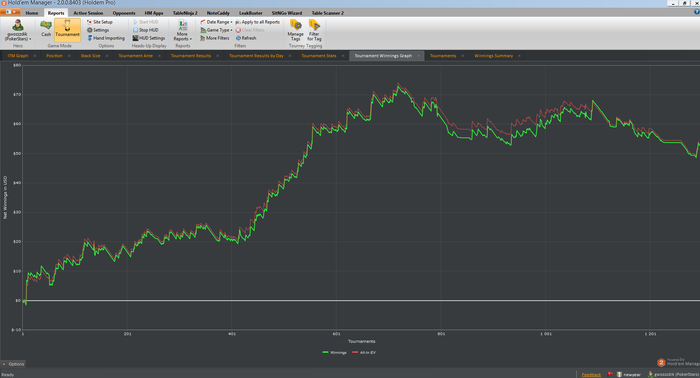Stop the HUD

[x=145, y=30]
